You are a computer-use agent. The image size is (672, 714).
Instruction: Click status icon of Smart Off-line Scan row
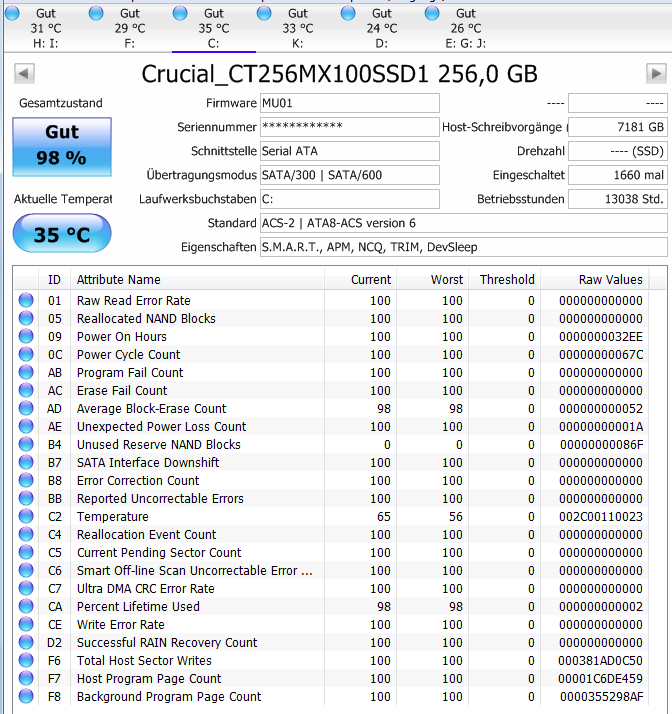tap(26, 570)
